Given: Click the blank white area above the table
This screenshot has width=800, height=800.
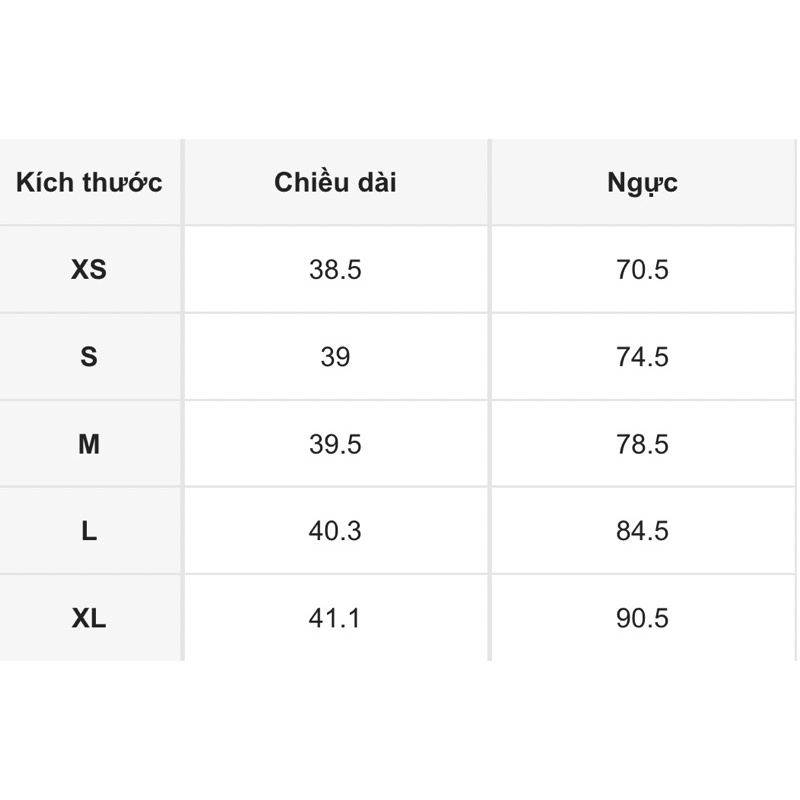Looking at the screenshot, I should coord(400,70).
